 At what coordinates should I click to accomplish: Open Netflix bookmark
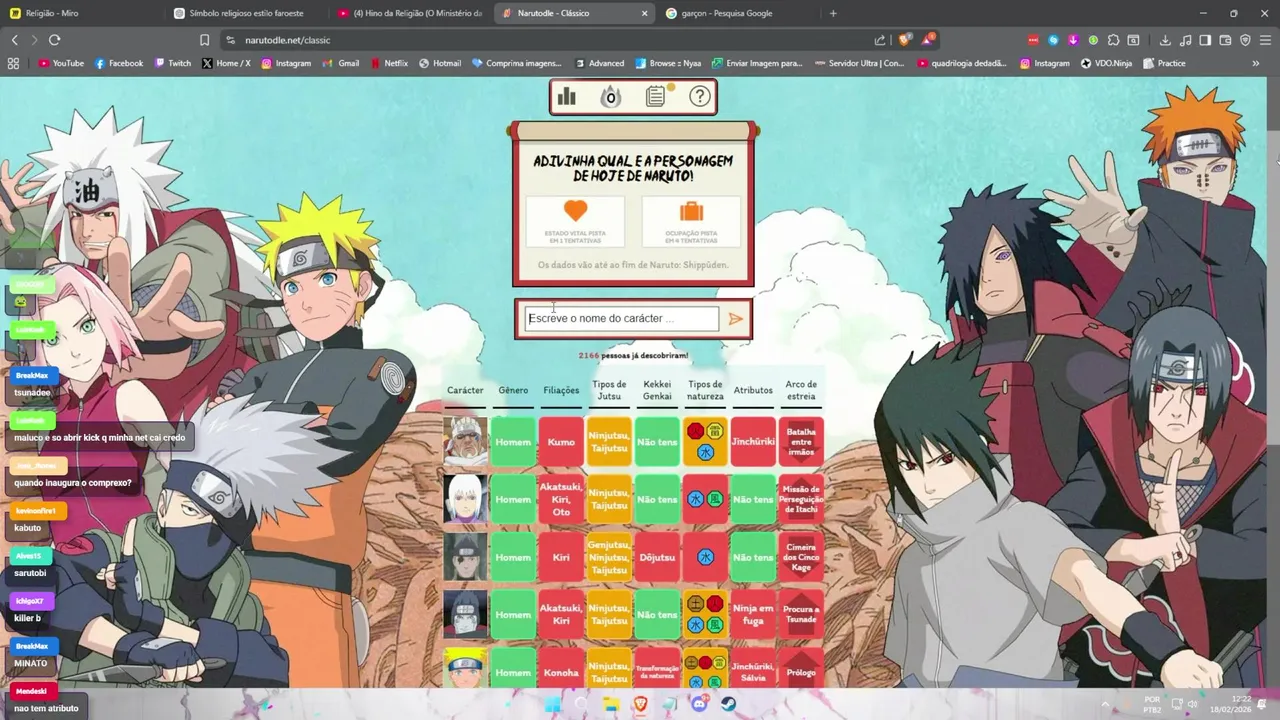(388, 63)
